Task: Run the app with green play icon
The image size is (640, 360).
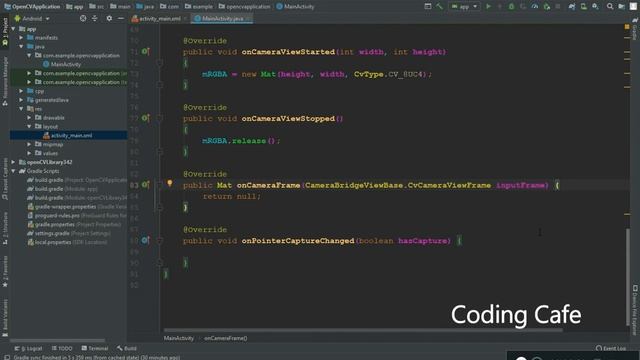Action: (488, 7)
